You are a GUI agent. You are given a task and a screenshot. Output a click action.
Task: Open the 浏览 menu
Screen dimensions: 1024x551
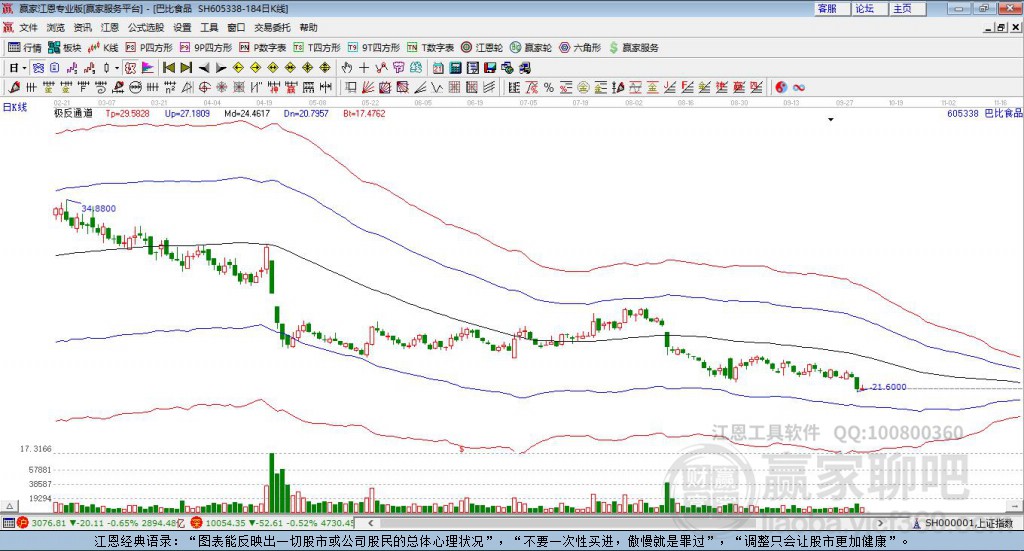[x=56, y=27]
